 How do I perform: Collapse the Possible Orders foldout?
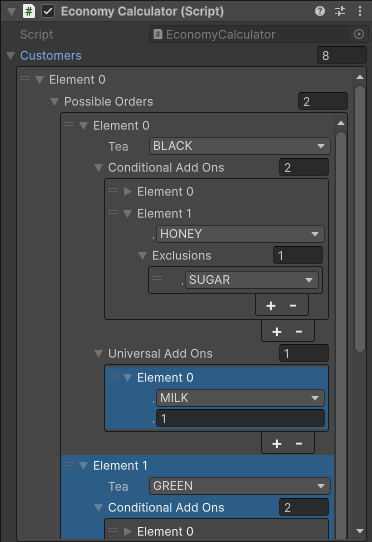tap(54, 102)
